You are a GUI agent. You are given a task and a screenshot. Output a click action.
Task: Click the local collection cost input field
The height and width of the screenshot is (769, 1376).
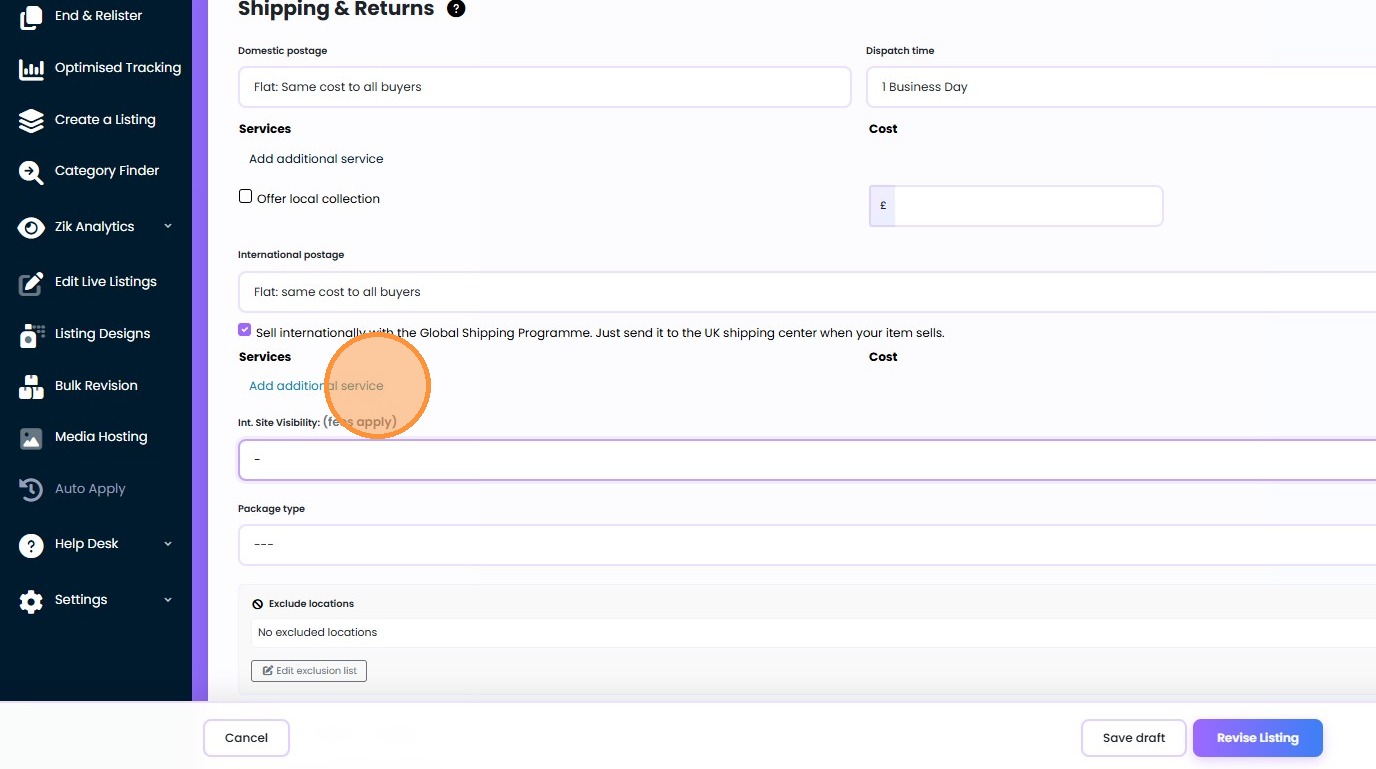click(x=1027, y=206)
